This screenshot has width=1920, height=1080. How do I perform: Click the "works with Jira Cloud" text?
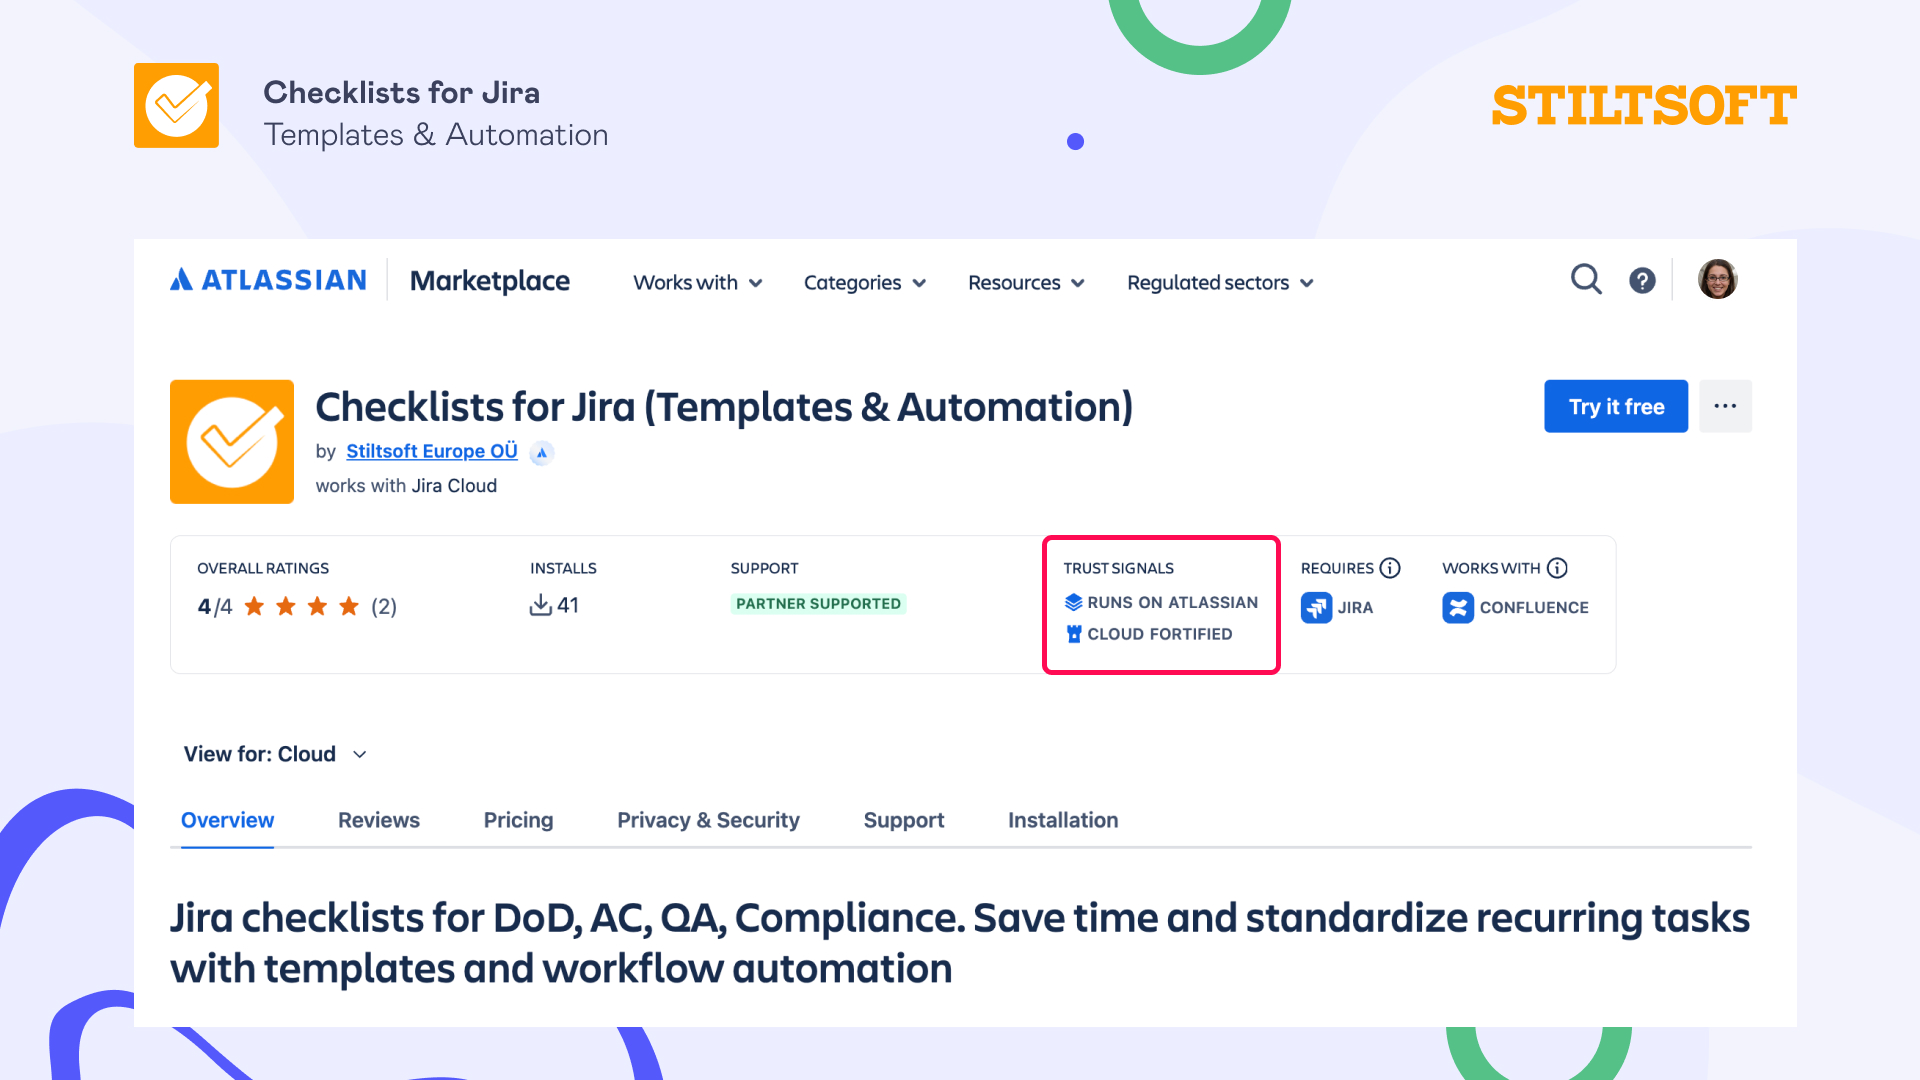[406, 485]
